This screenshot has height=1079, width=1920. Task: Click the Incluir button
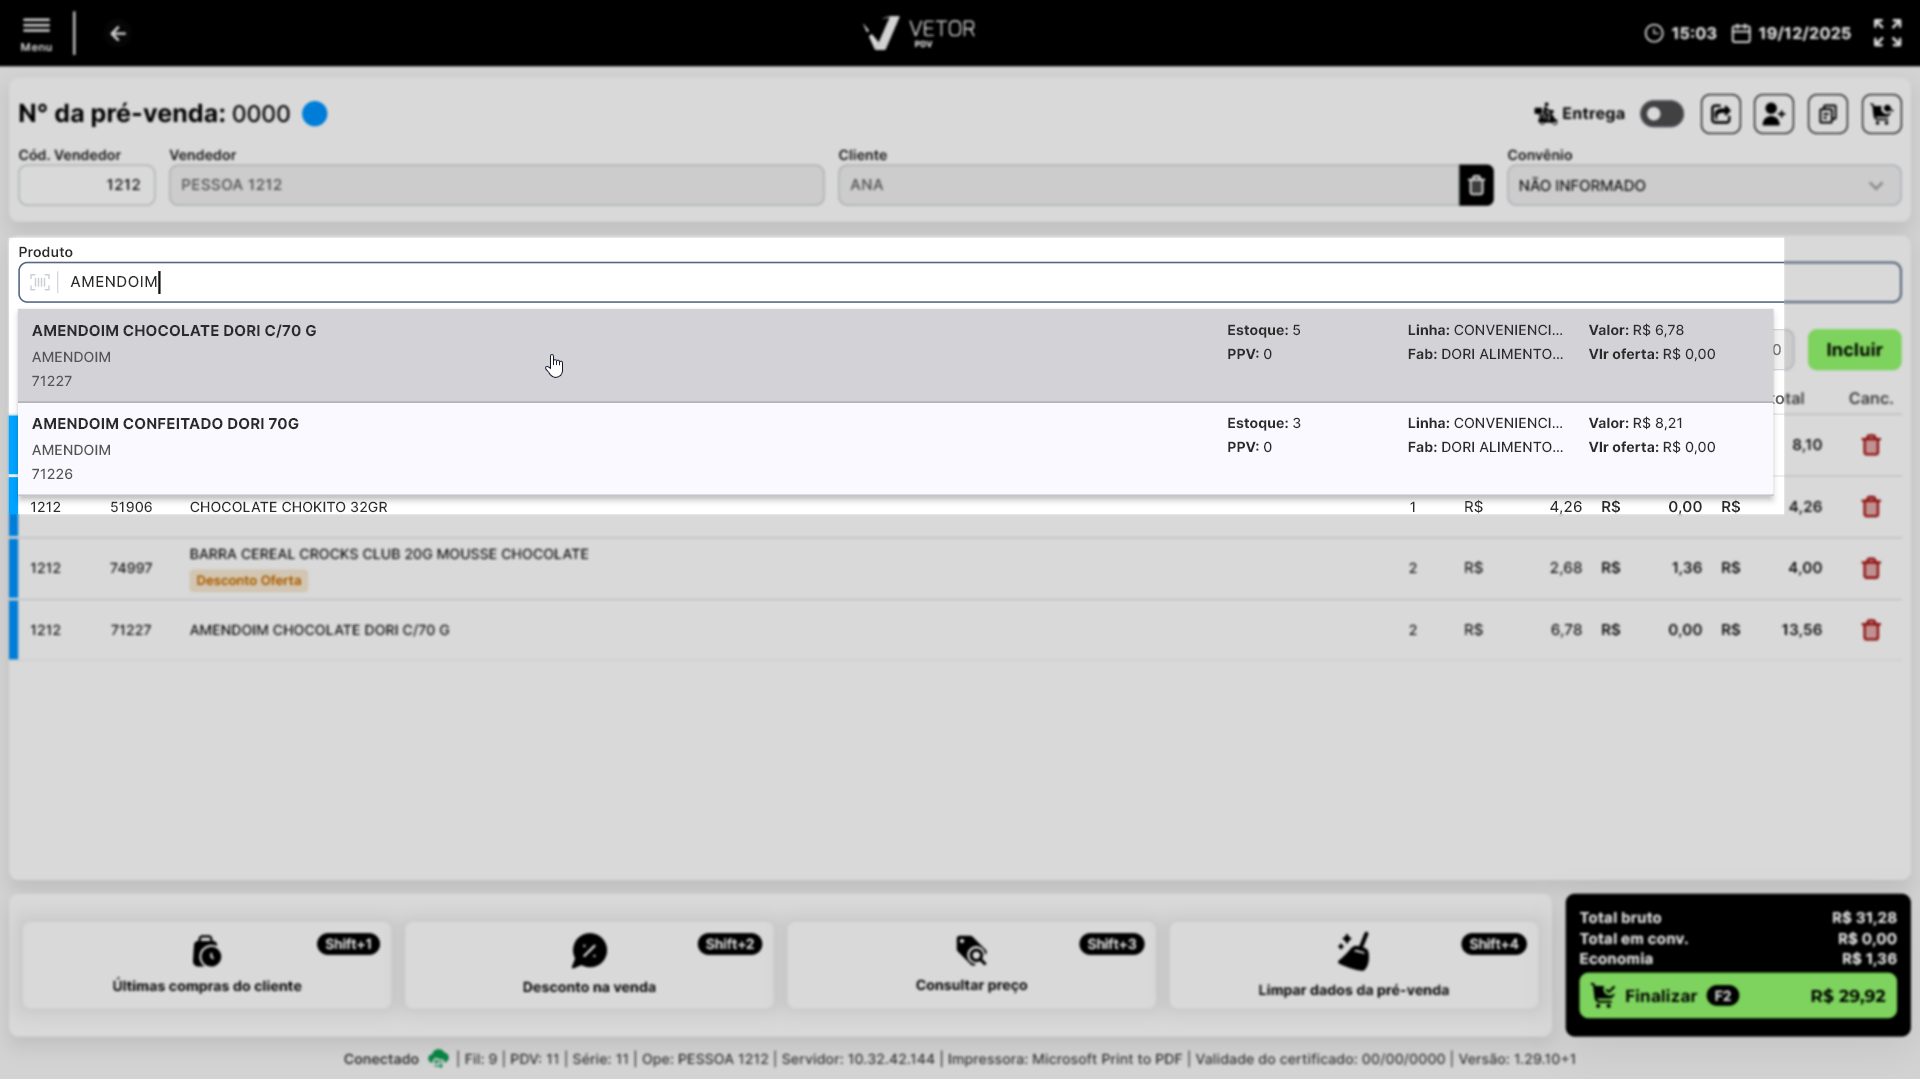point(1854,350)
